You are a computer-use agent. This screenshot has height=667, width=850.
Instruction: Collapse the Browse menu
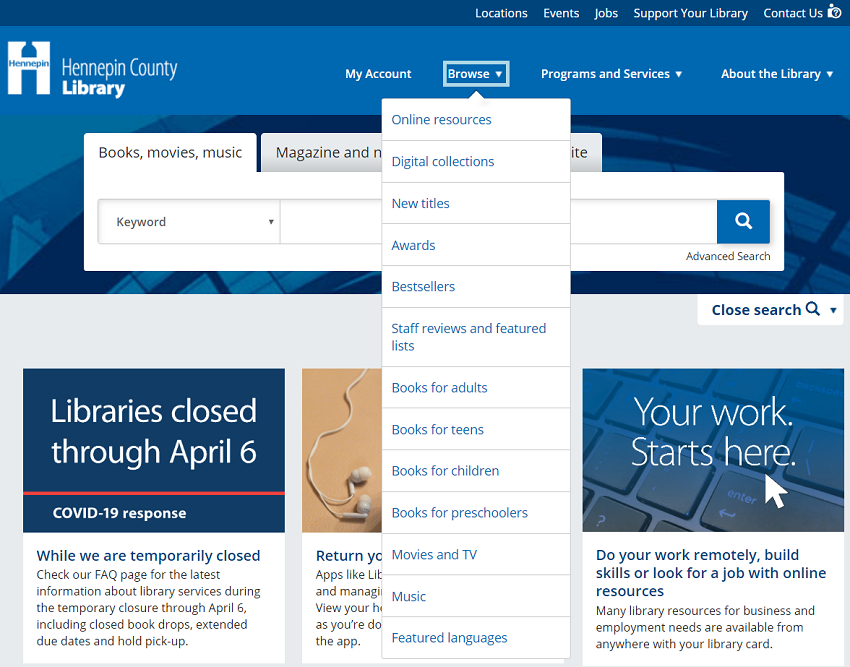[x=476, y=74]
